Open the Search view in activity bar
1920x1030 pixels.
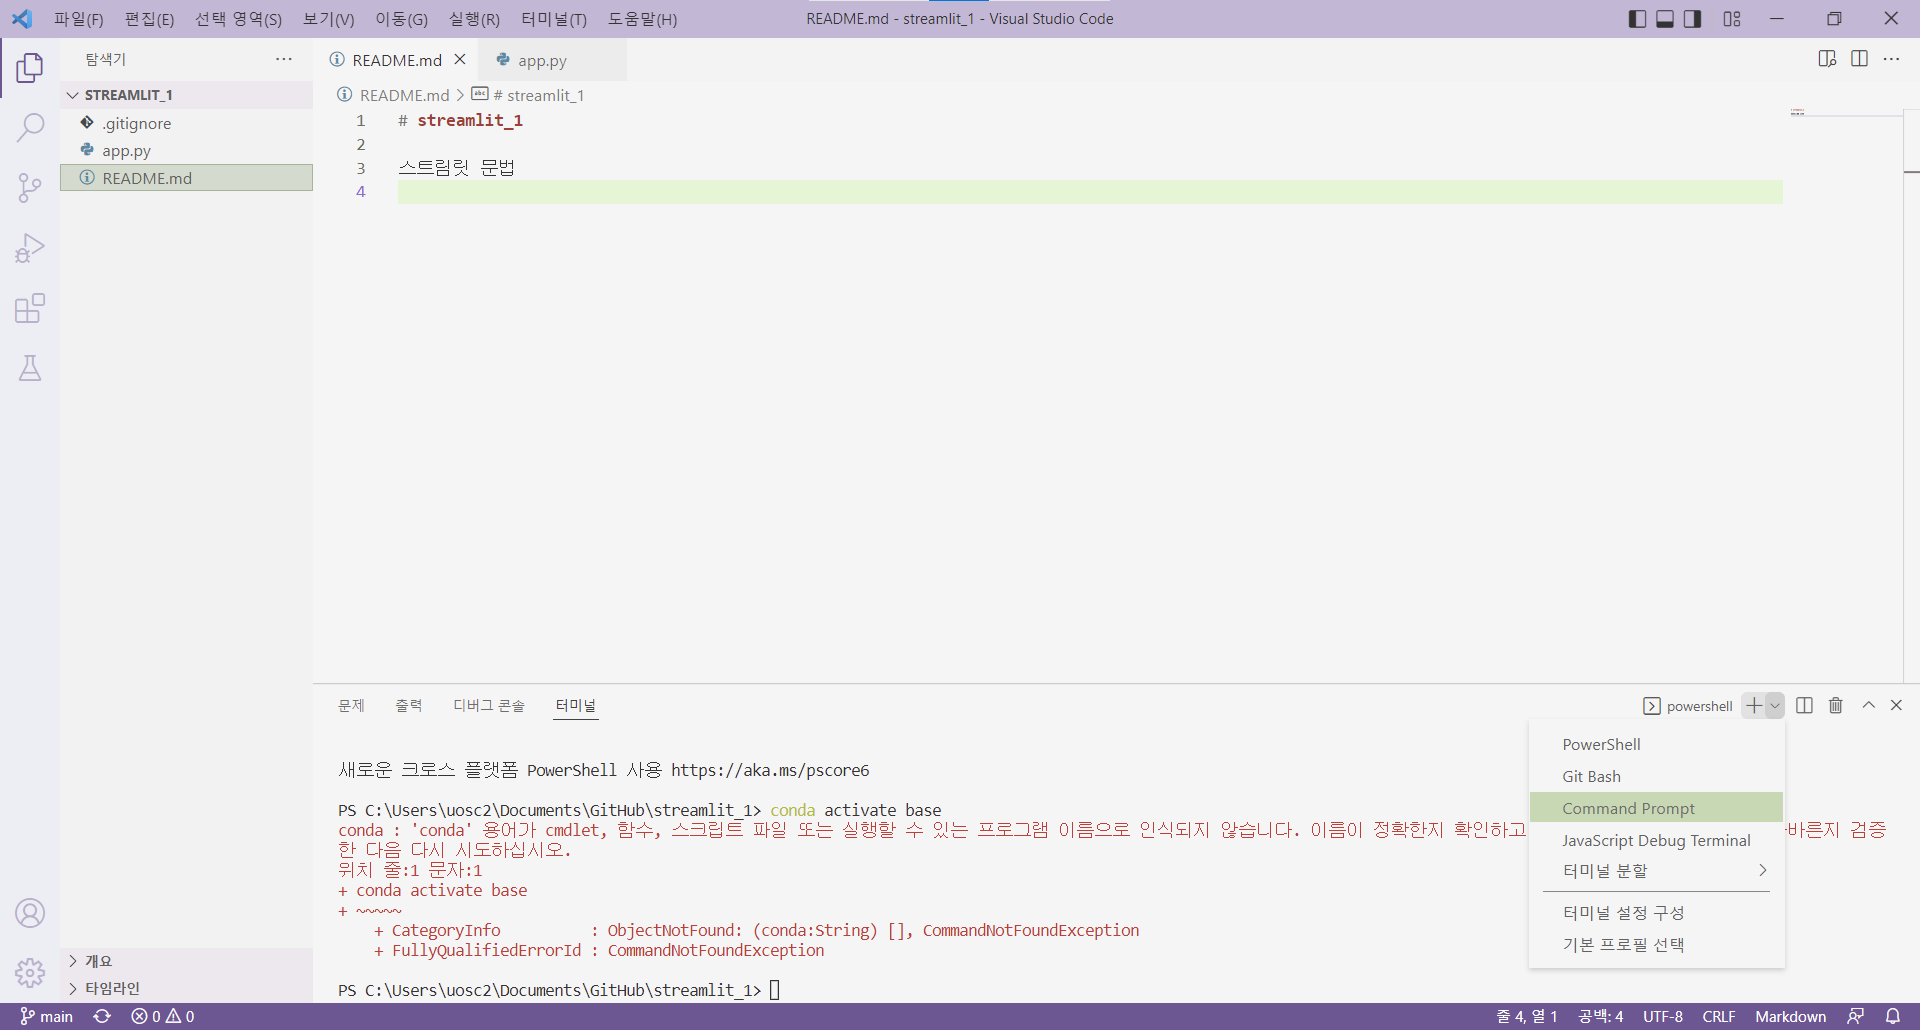click(30, 128)
